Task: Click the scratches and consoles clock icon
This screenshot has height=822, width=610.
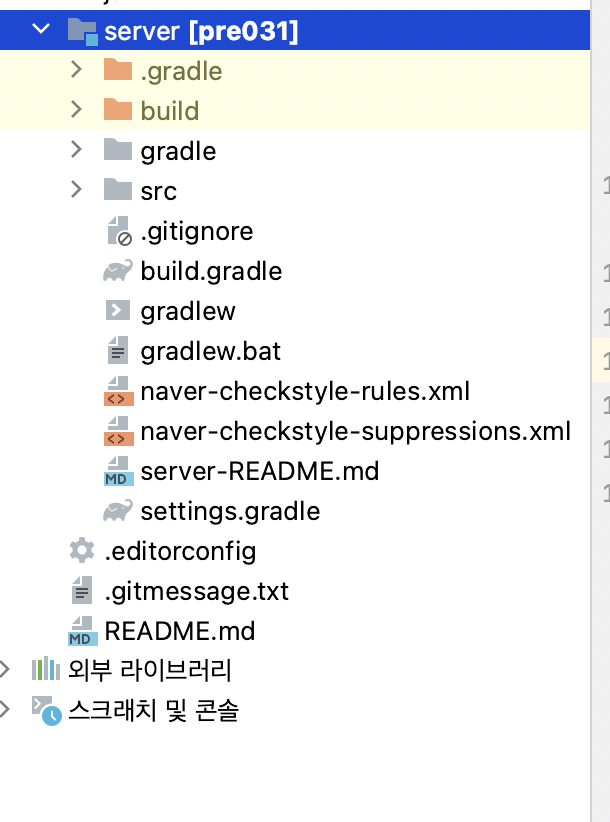Action: (46, 710)
